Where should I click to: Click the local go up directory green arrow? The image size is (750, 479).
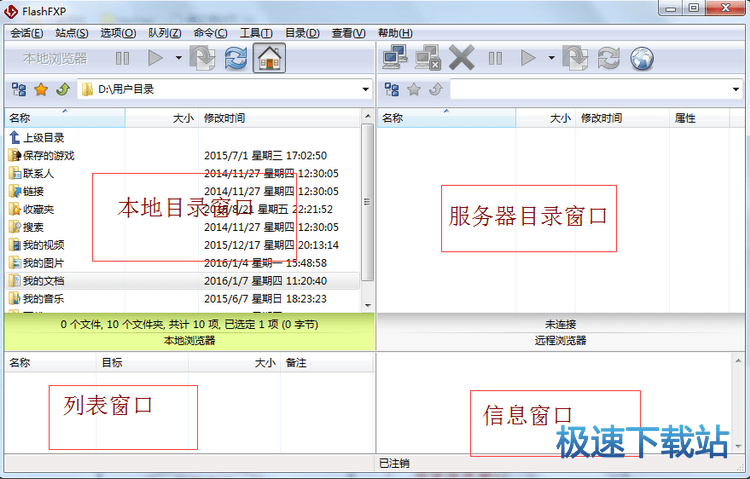[63, 89]
